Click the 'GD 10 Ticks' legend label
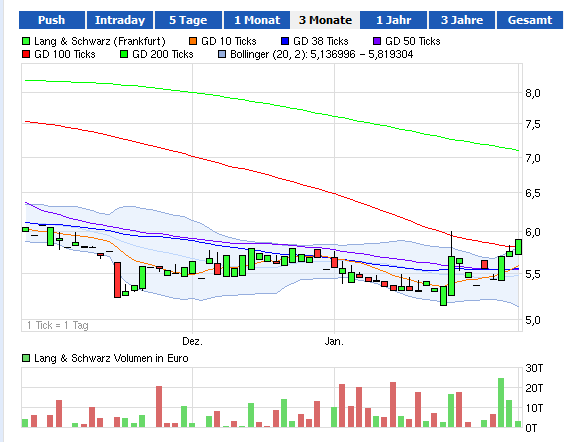The image size is (565, 442). pyautogui.click(x=228, y=41)
